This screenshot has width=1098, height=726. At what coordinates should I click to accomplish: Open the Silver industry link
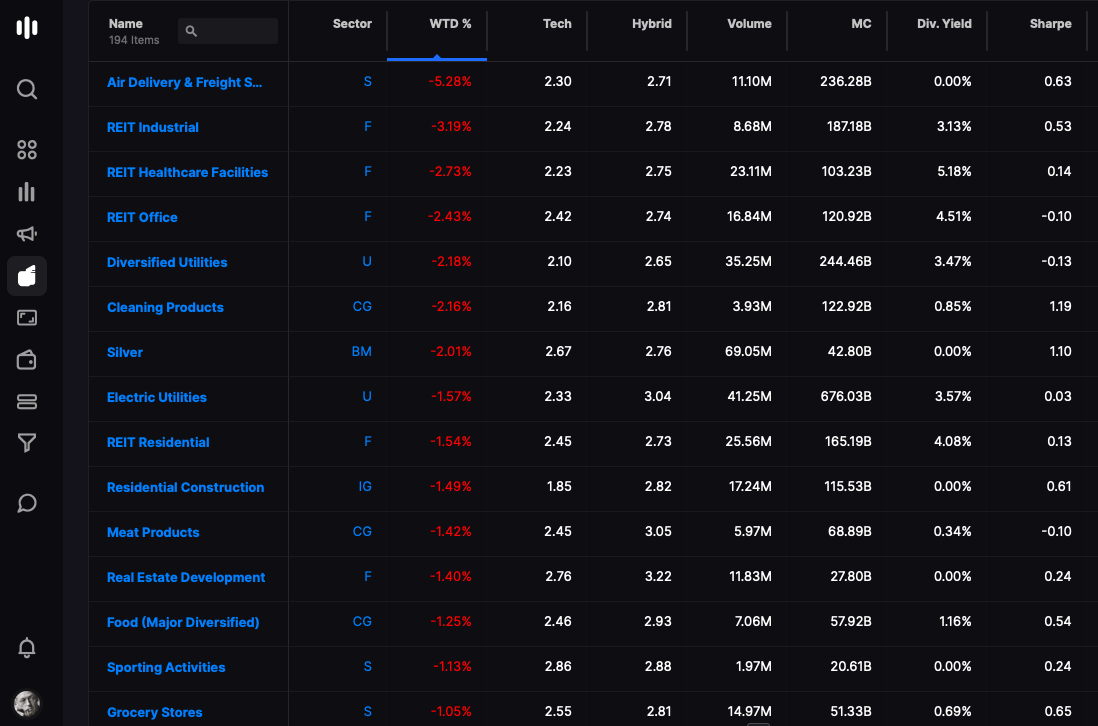125,352
